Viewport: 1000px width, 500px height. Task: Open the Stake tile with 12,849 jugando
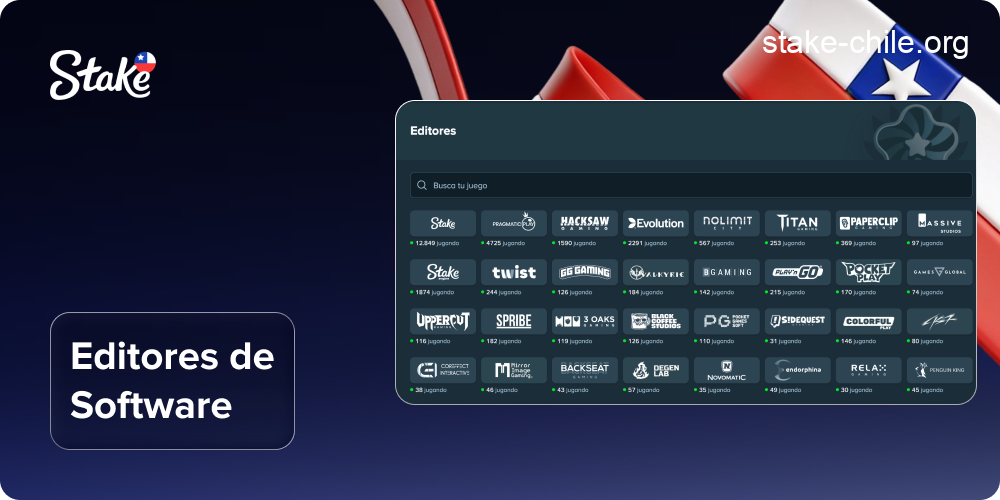coord(443,223)
